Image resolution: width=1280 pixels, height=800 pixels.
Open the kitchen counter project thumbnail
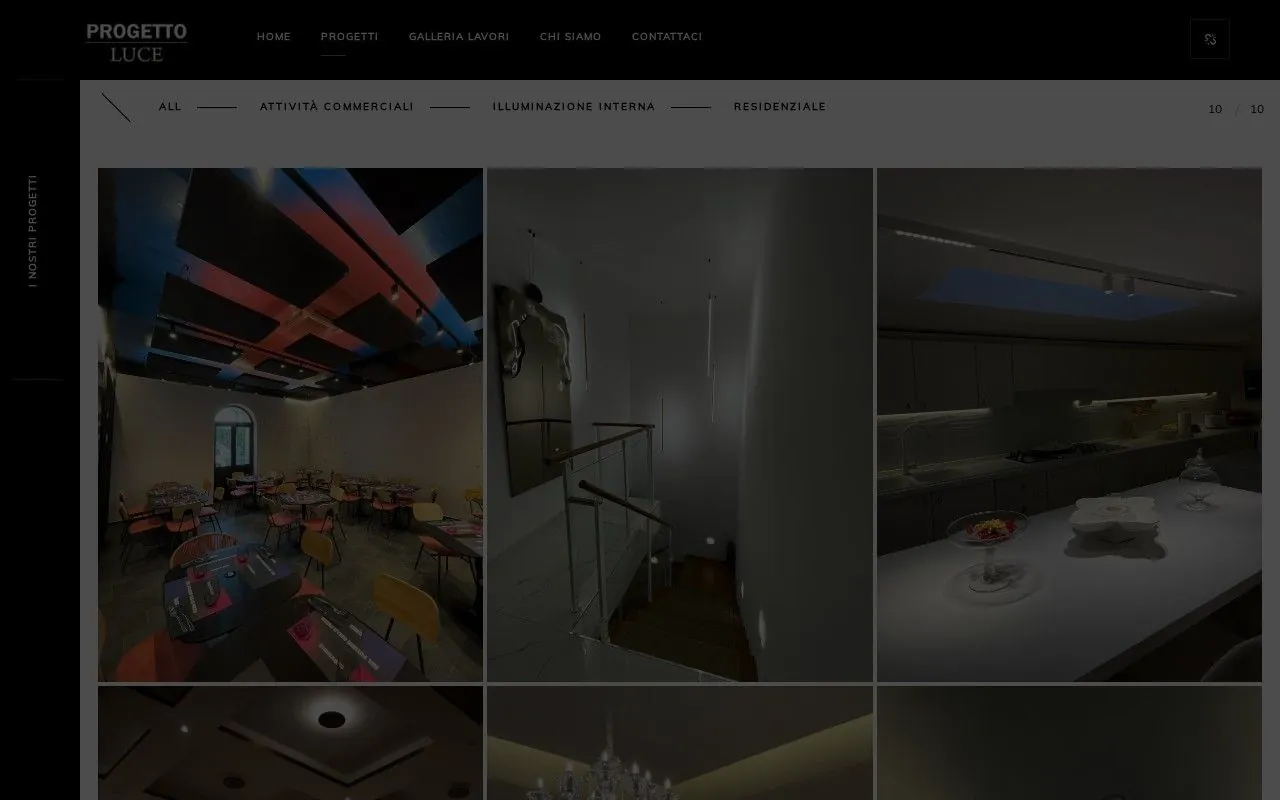(x=1070, y=425)
